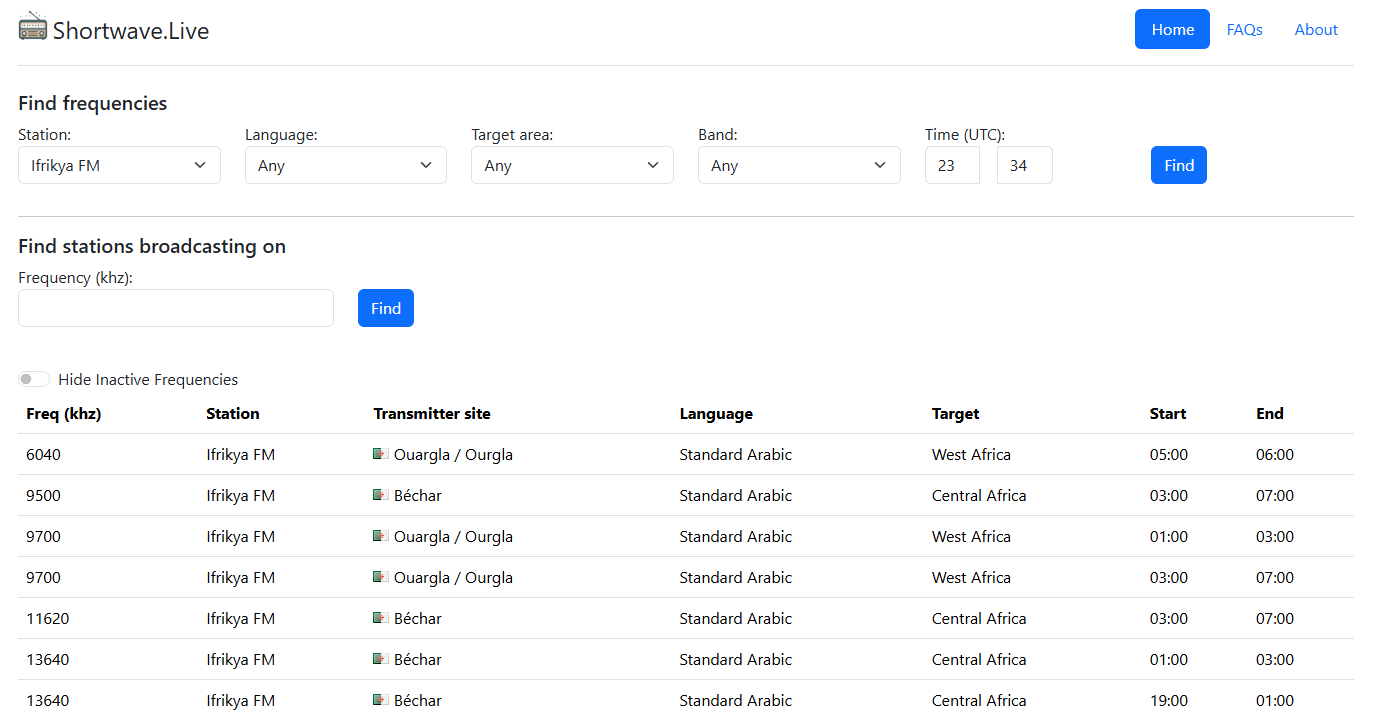Click Ouargla / Ourgla in the 6040 row
Viewport: 1380px width, 715px height.
(453, 454)
